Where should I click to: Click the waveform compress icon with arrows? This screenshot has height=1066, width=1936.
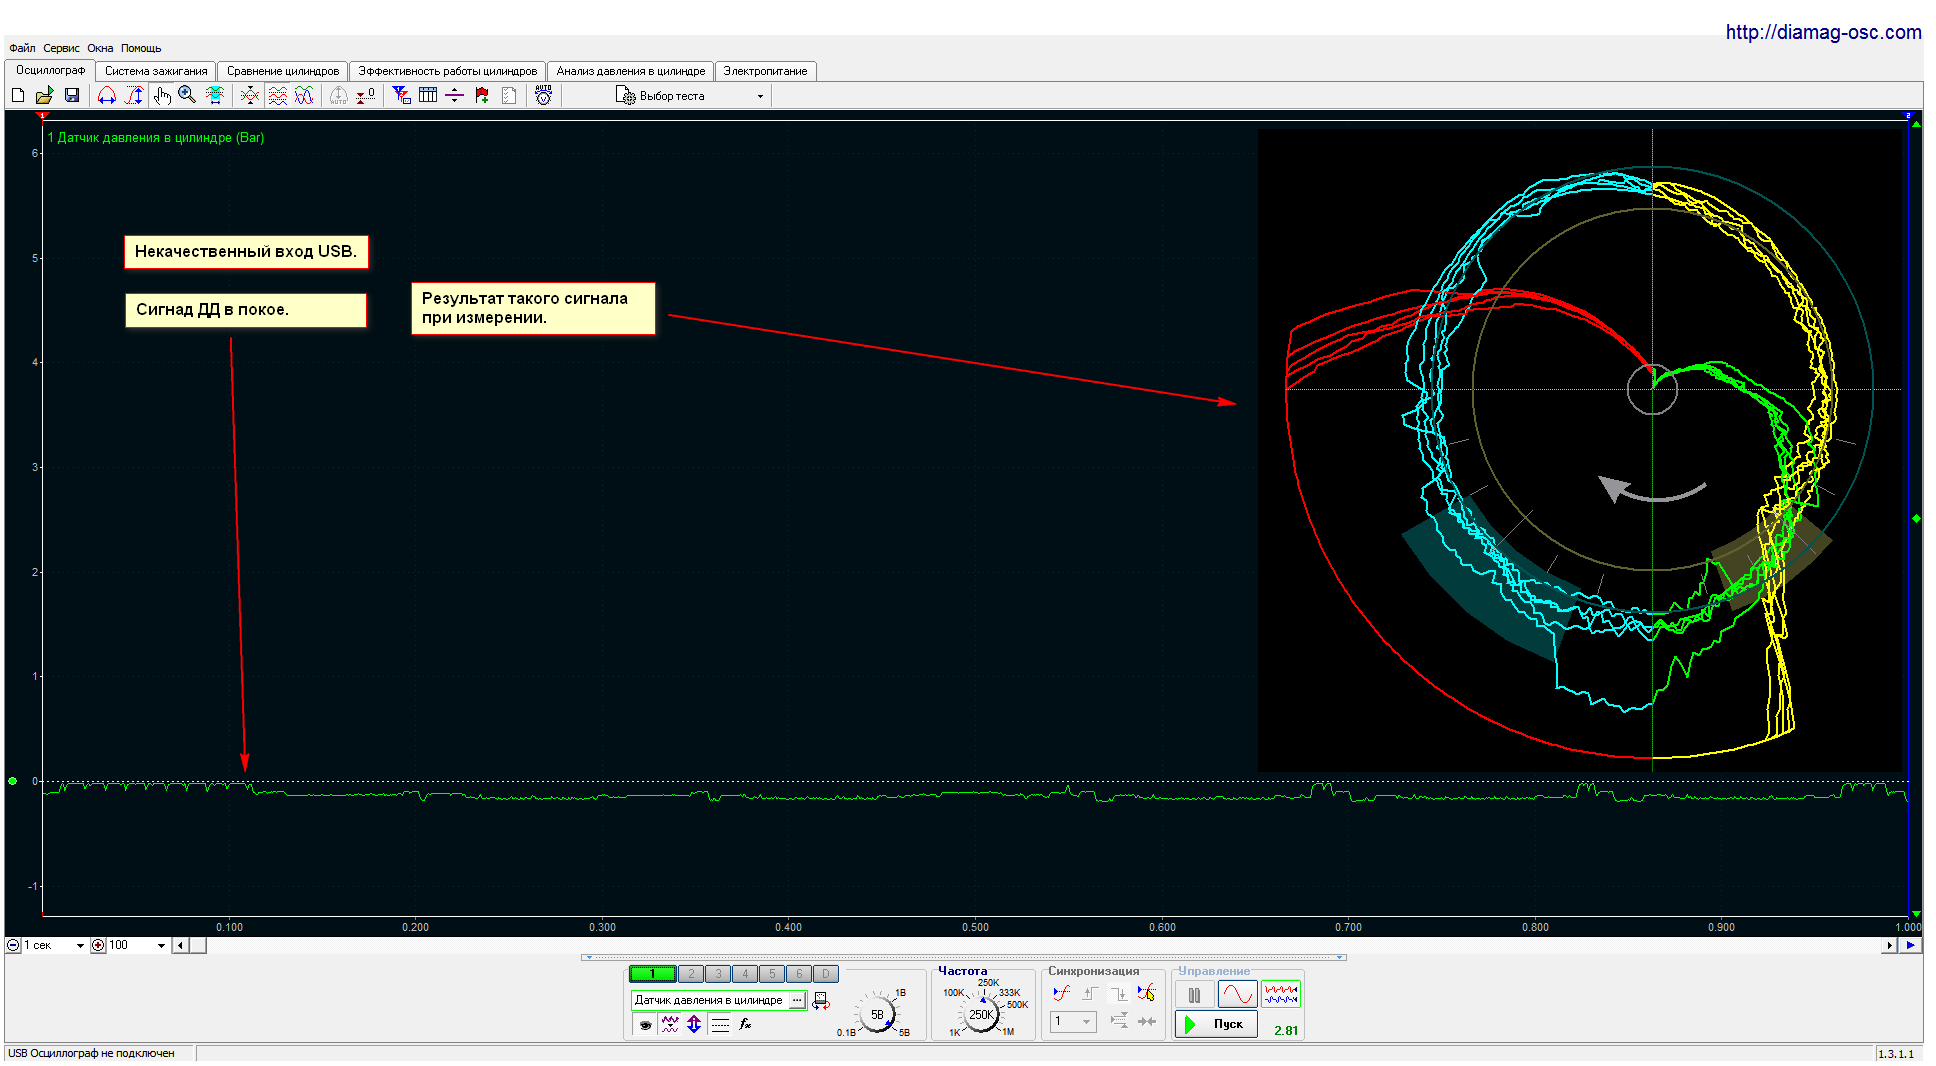(x=250, y=95)
